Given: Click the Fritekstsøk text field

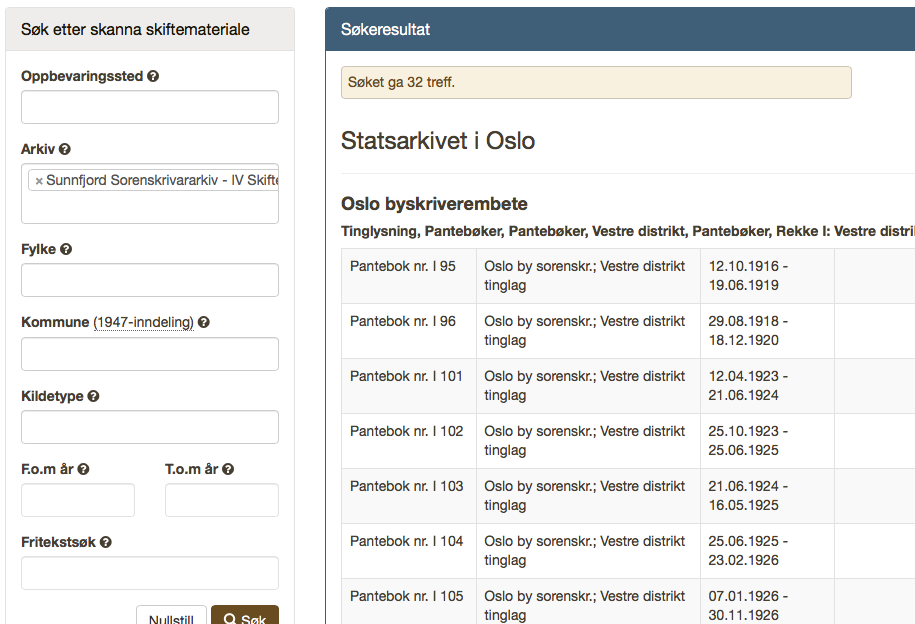Looking at the screenshot, I should [150, 573].
